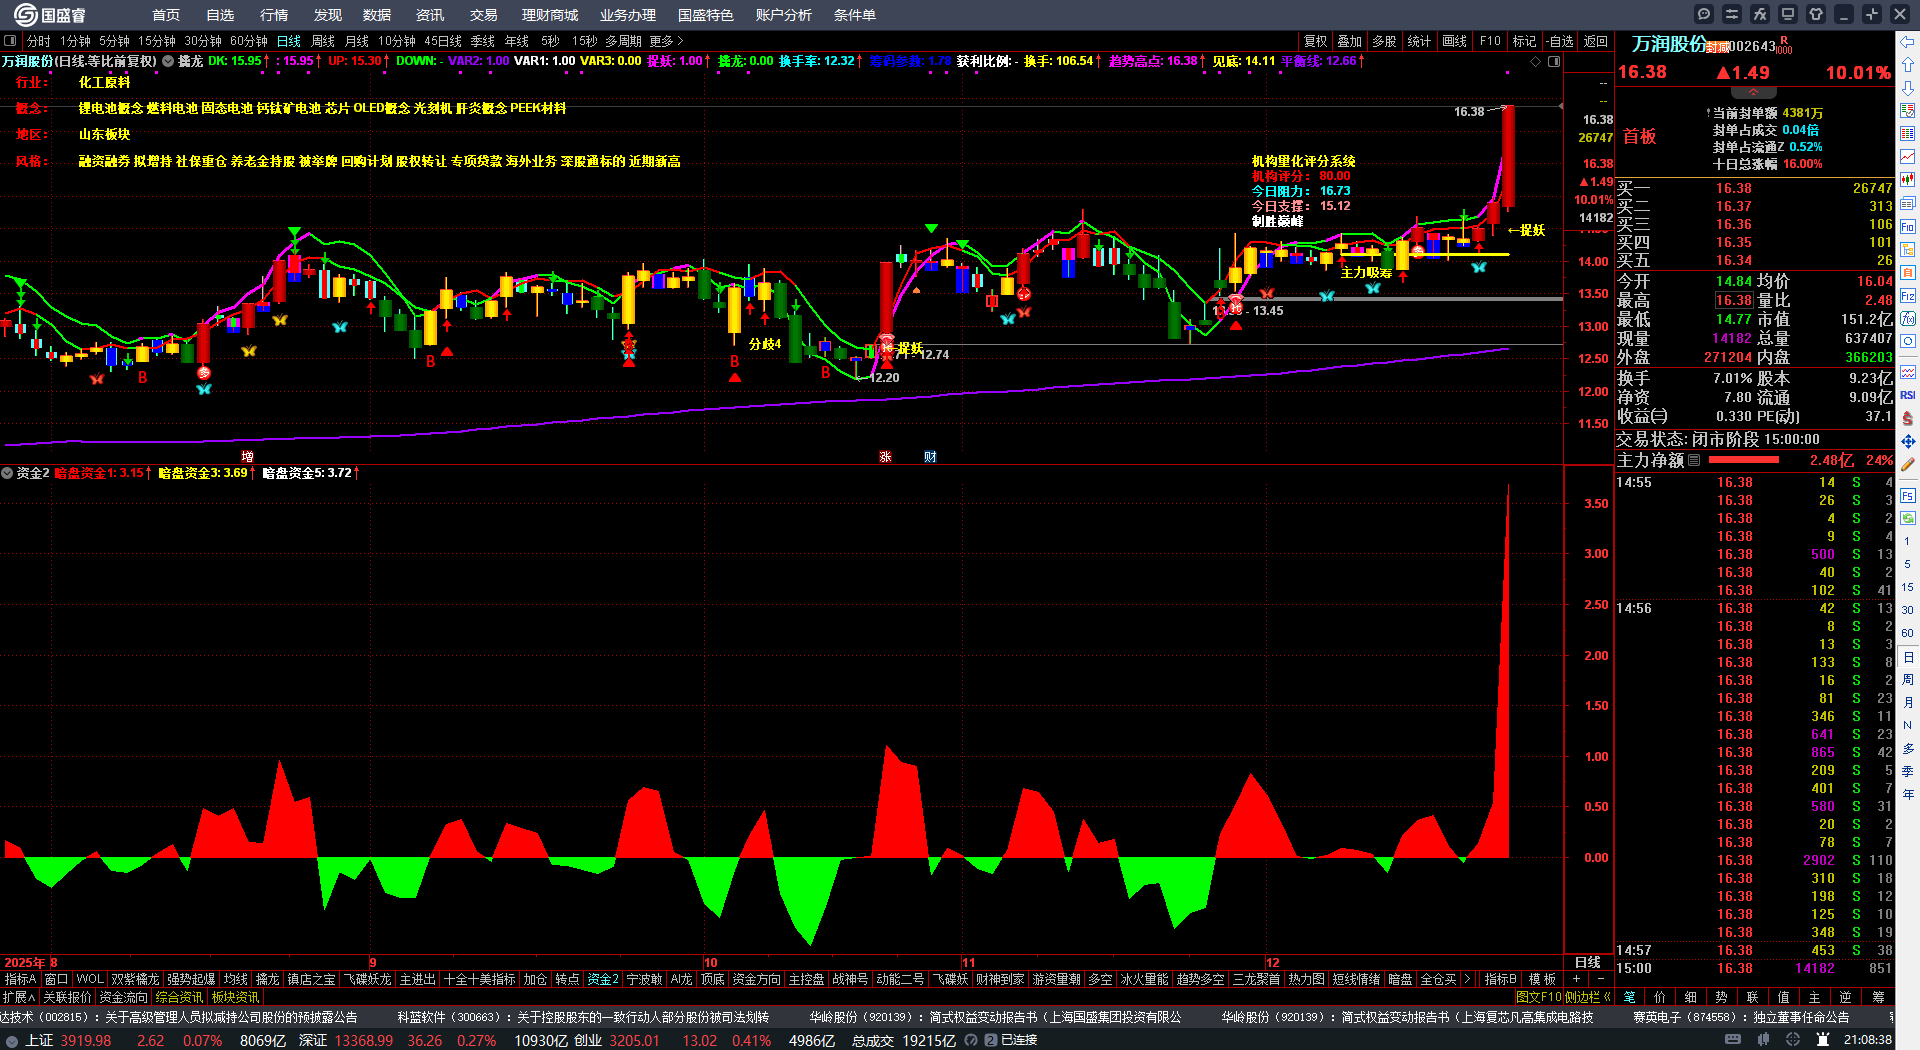Screen dimensions: 1920x1050
Task: Expand the round dropdown before 资金2 label
Action: pos(7,473)
